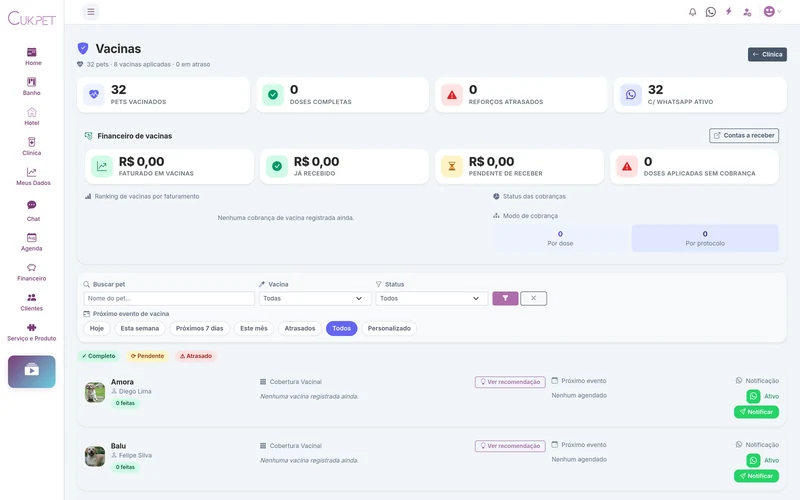This screenshot has width=800, height=500.
Task: Click the Nome do pet search field
Action: [169, 298]
